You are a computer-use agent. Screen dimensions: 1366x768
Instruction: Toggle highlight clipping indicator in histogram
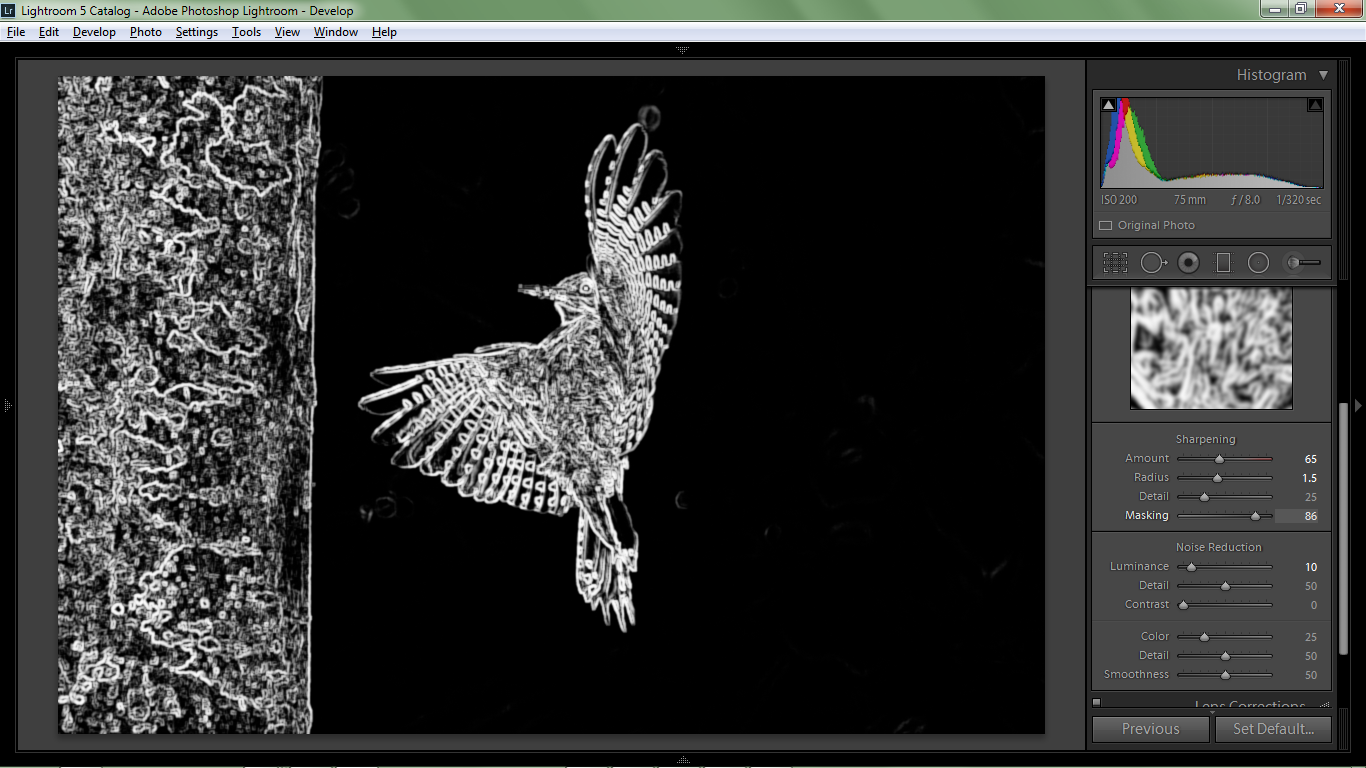pyautogui.click(x=1315, y=105)
